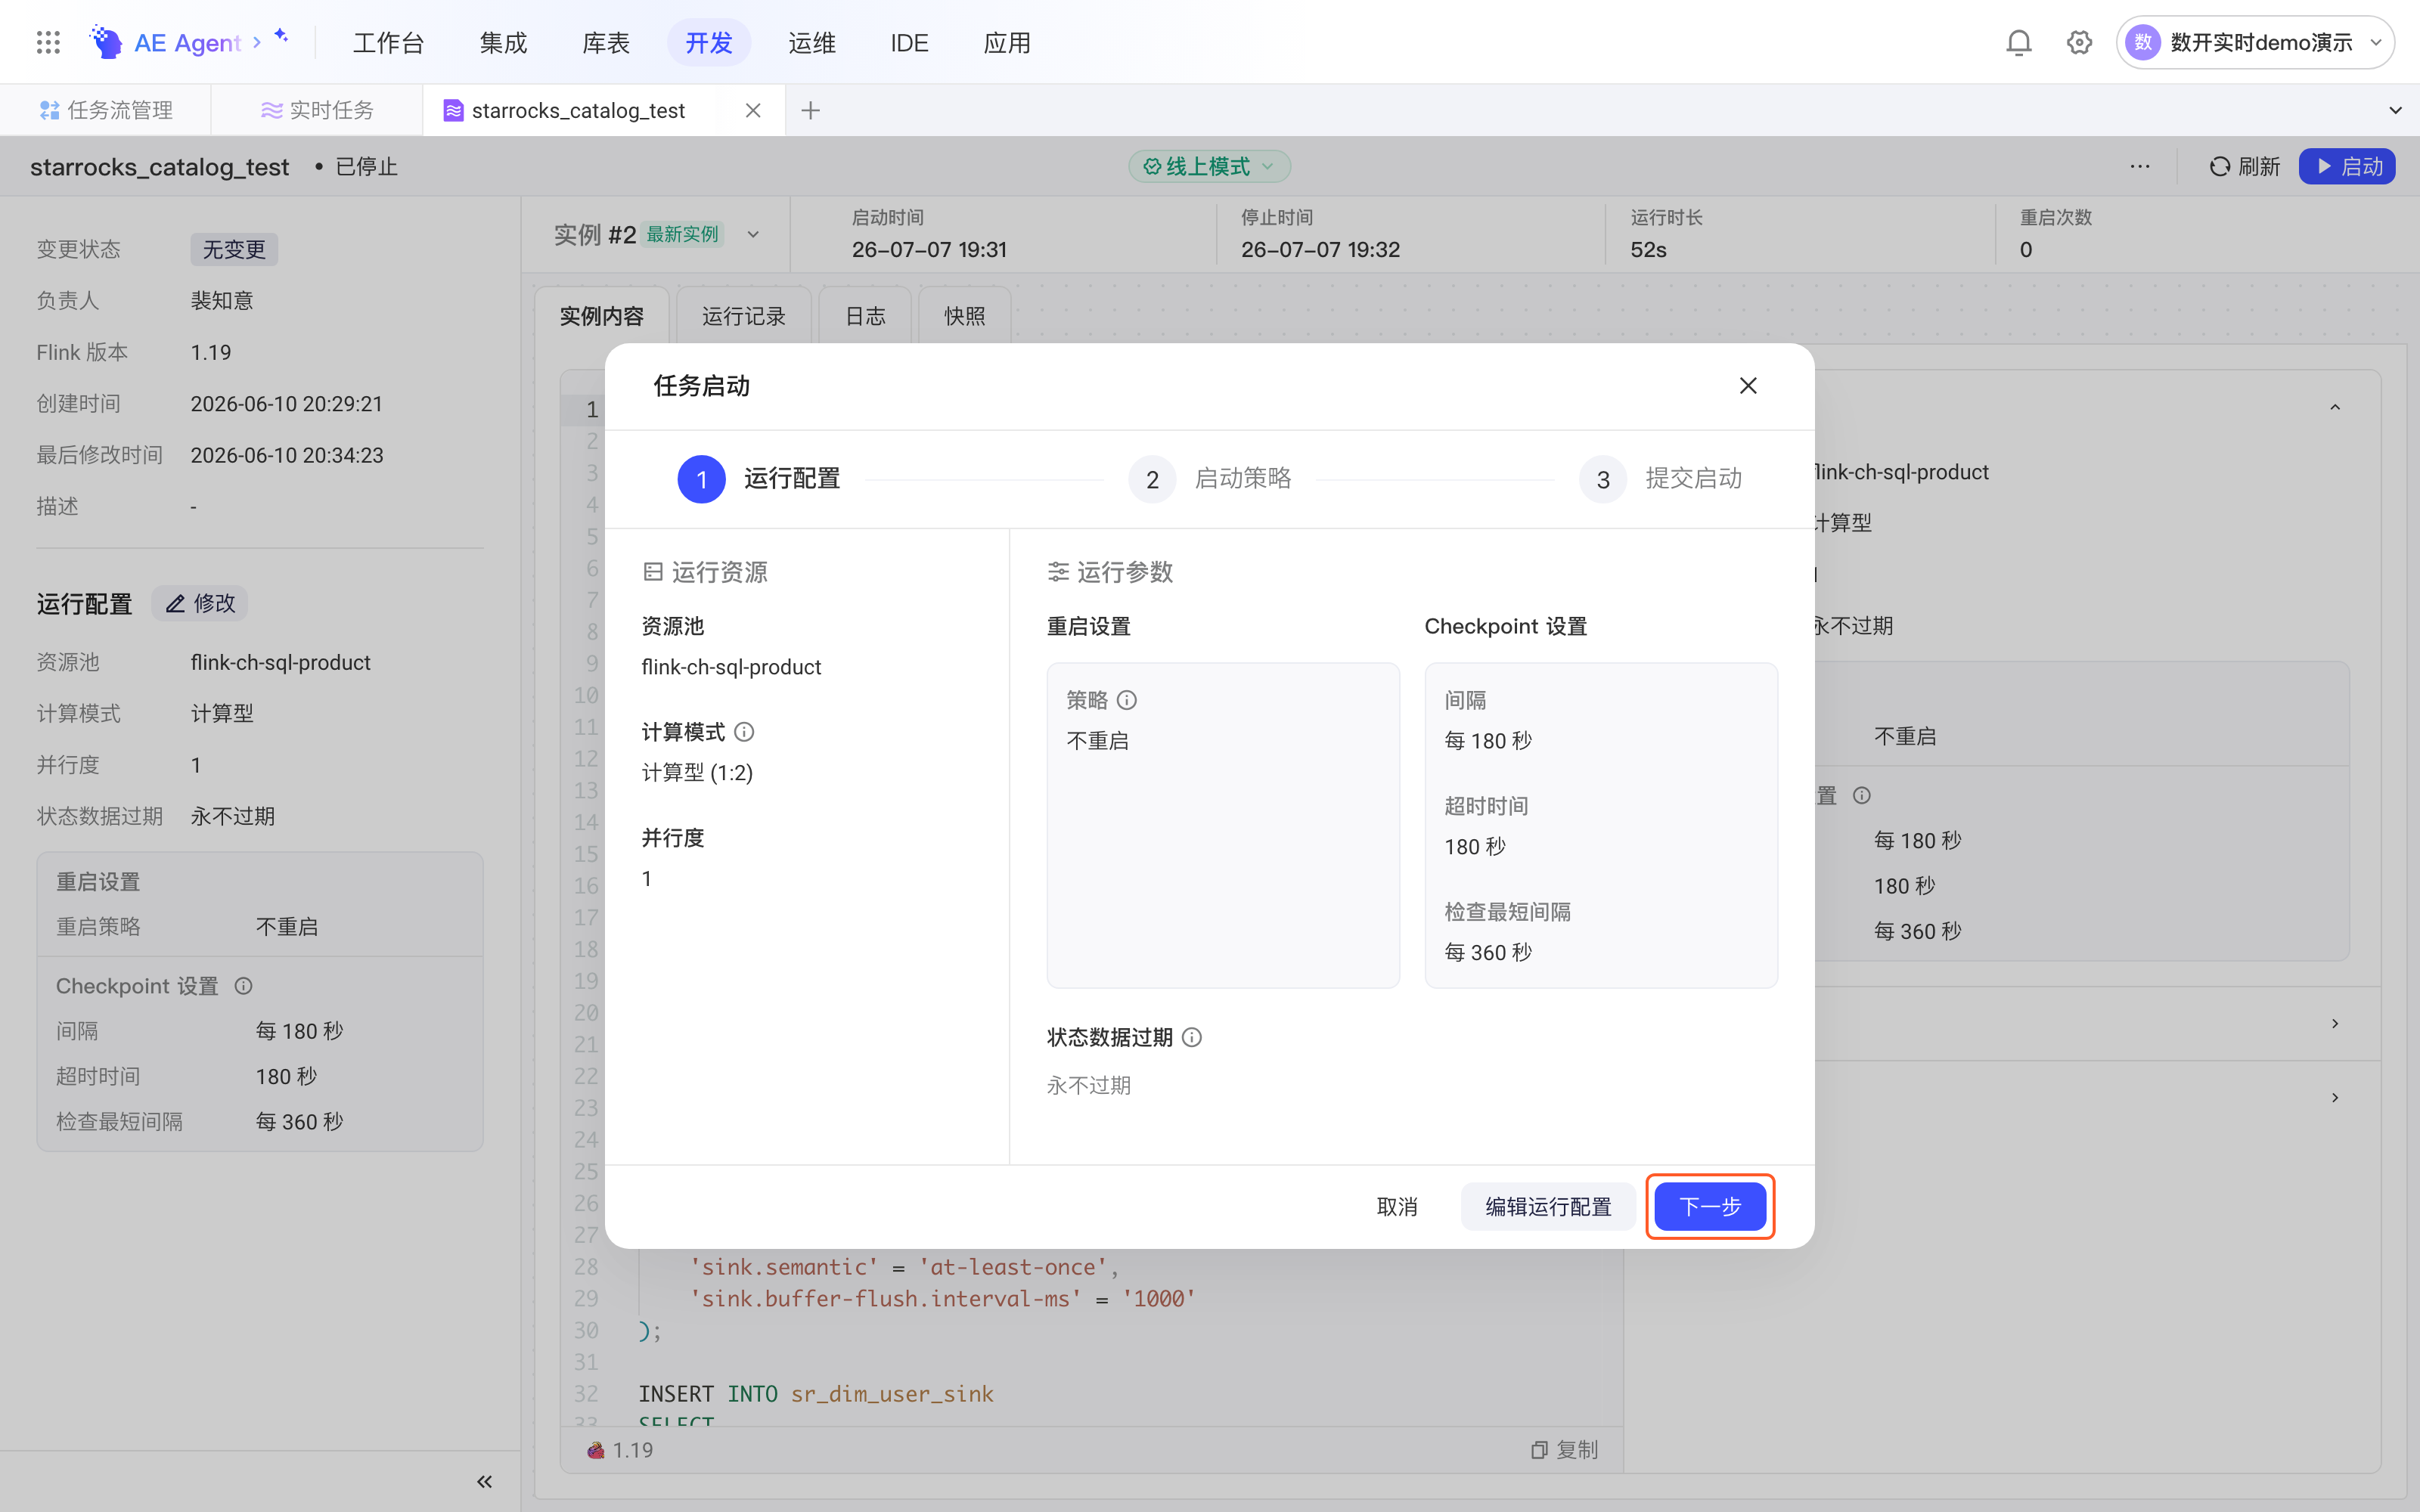
Task: Open the 线上模式 mode dropdown
Action: tap(1209, 166)
